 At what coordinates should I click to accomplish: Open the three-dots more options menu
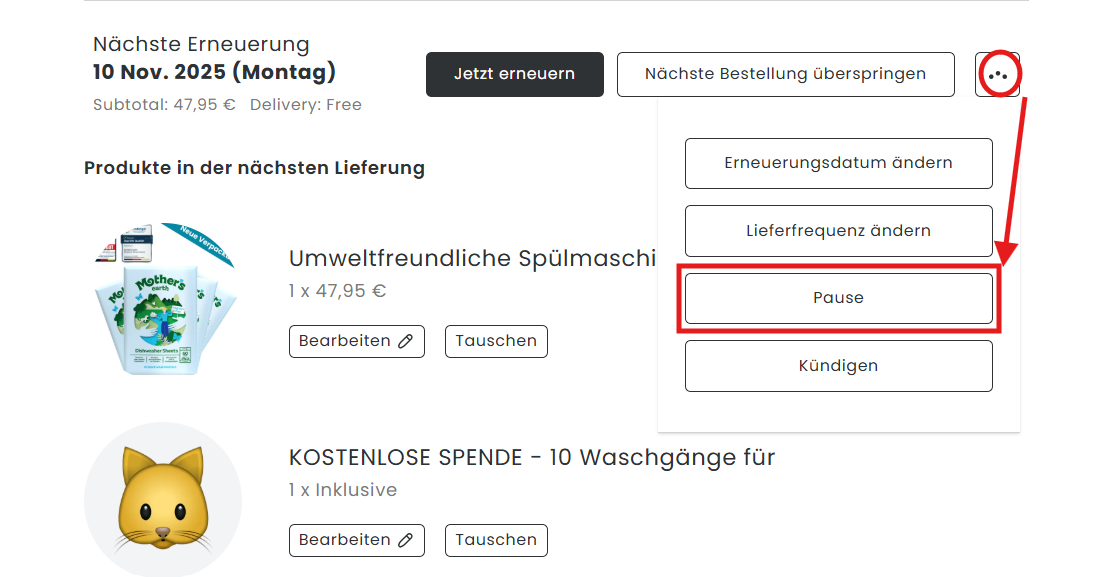pos(997,75)
